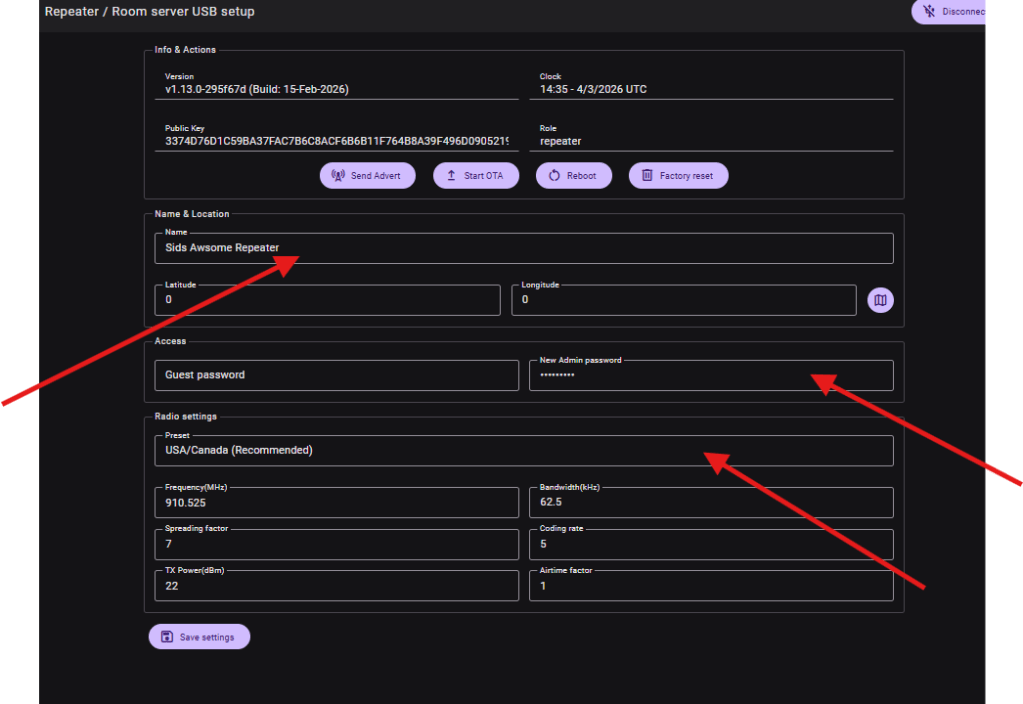Click the Send Advert button
This screenshot has width=1023, height=704.
366,175
